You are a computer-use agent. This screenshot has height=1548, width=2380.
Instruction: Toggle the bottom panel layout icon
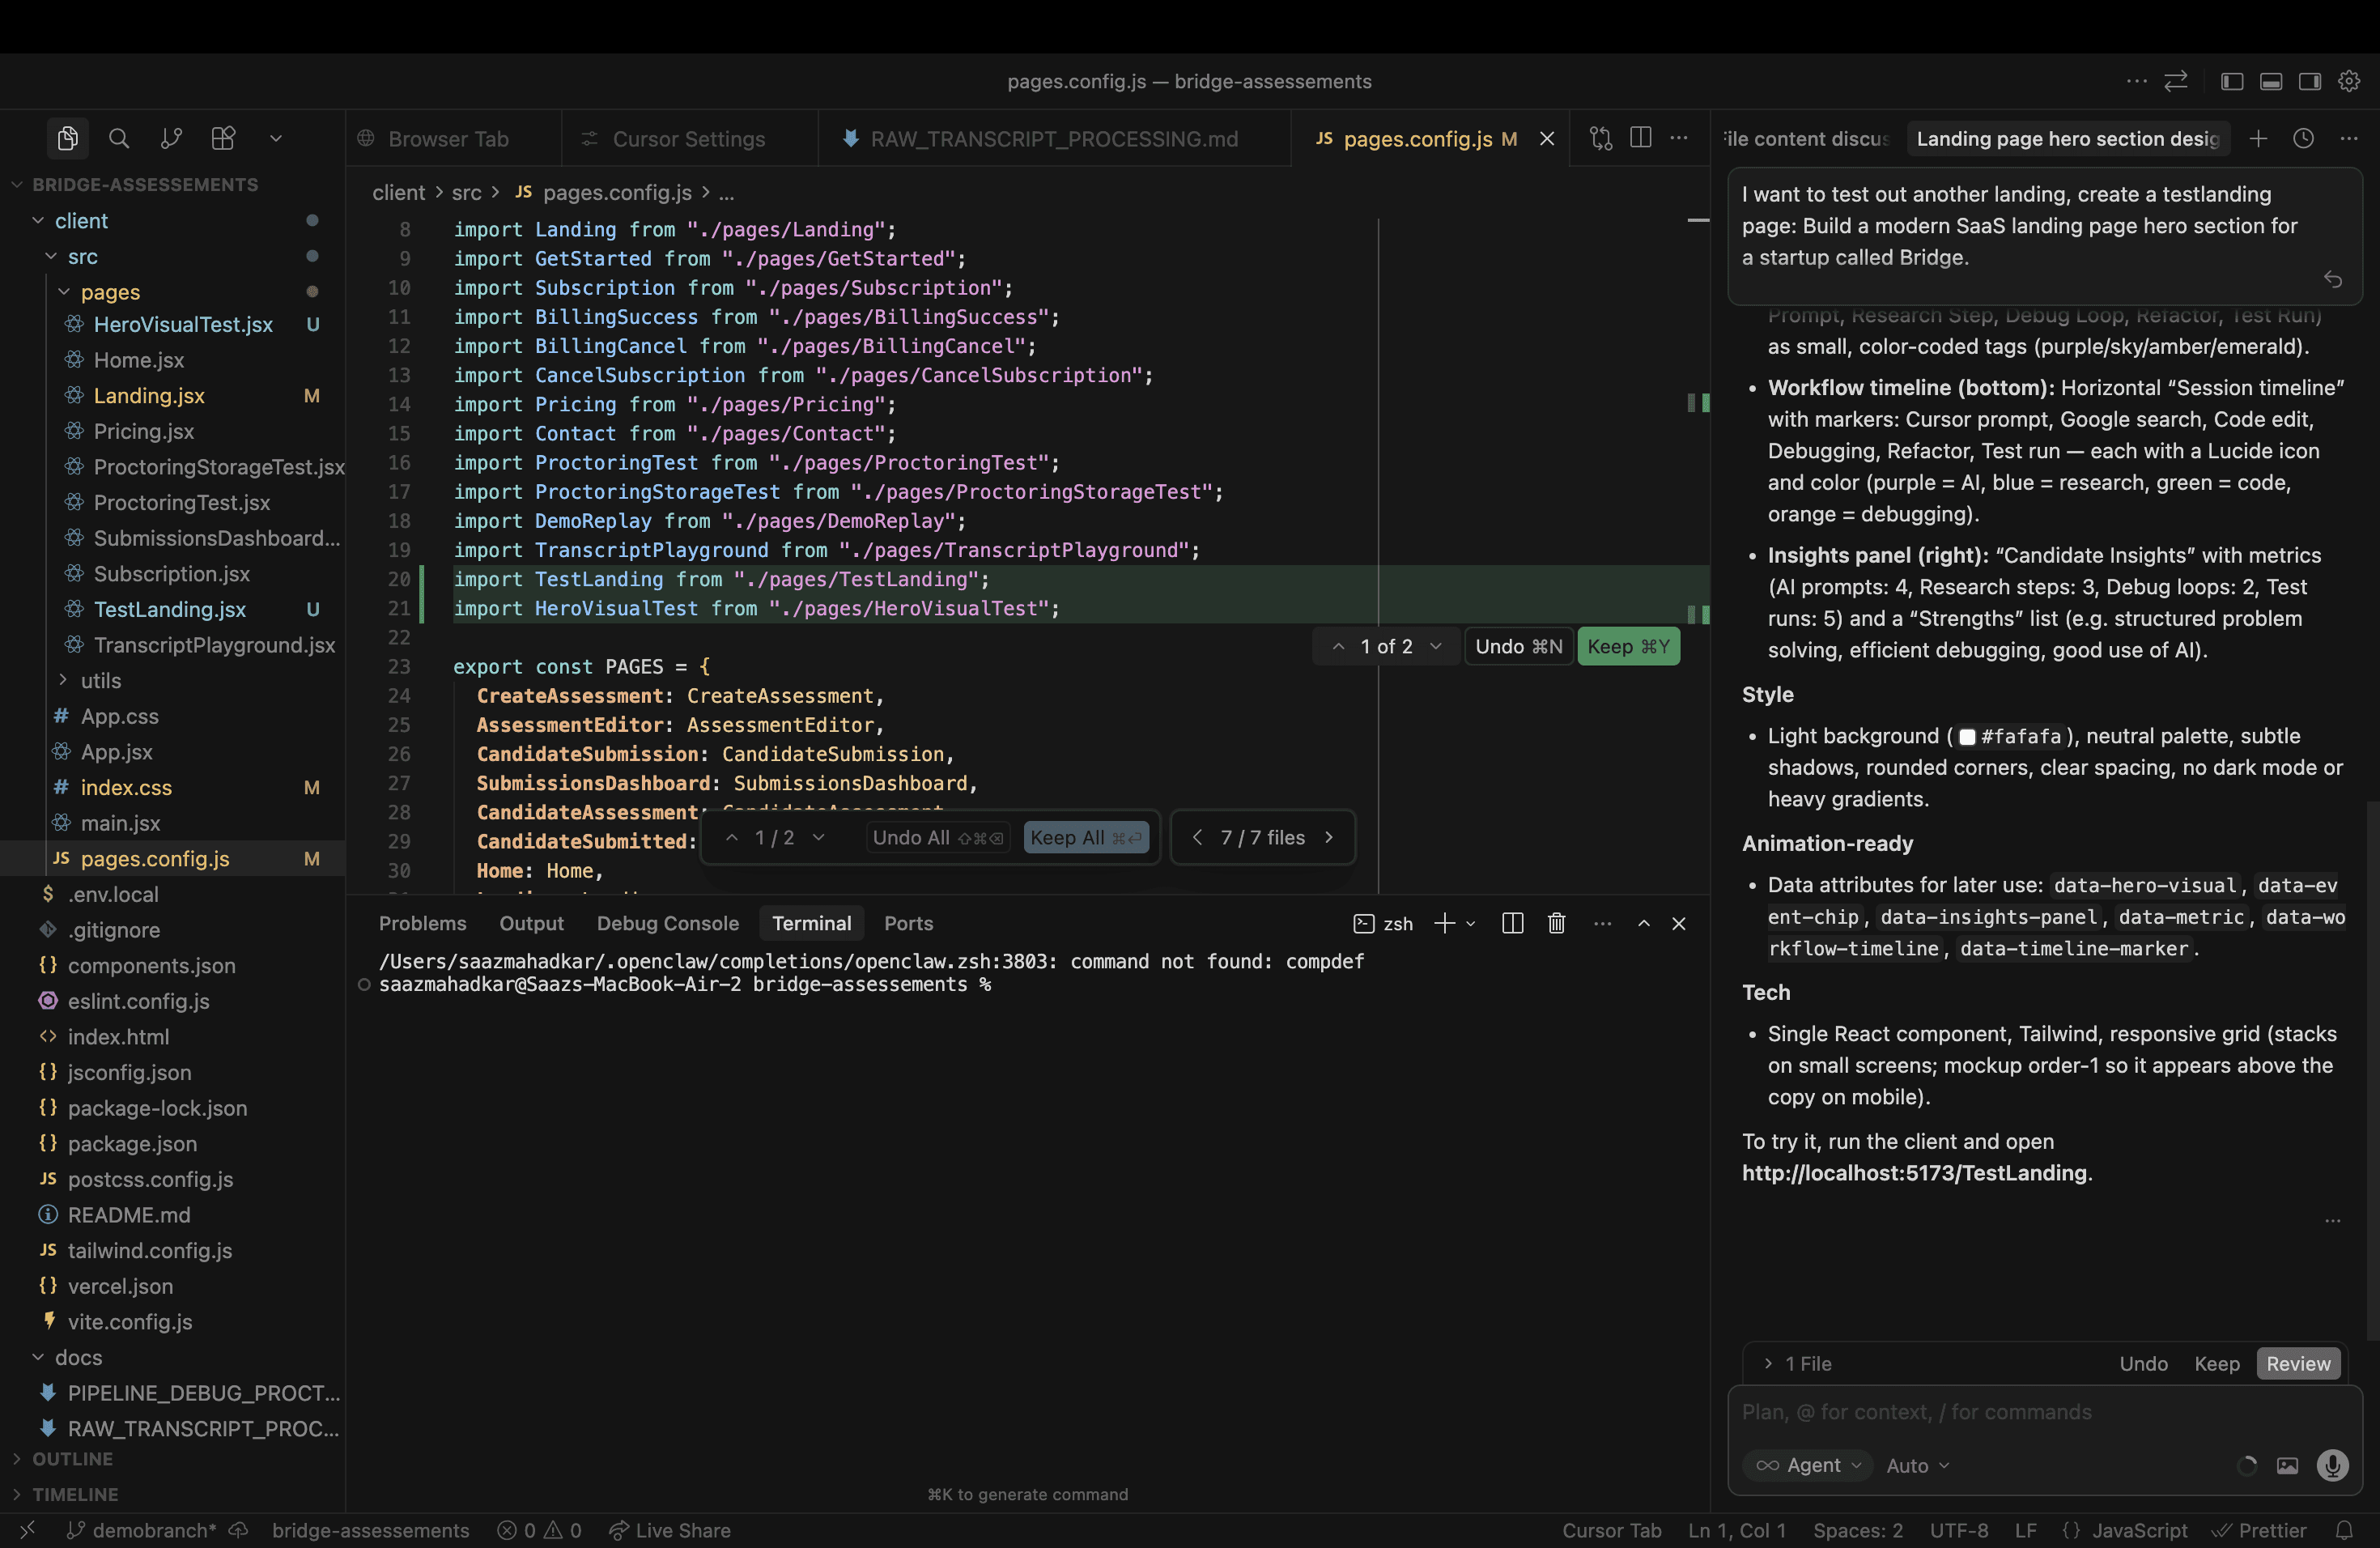coord(2271,81)
